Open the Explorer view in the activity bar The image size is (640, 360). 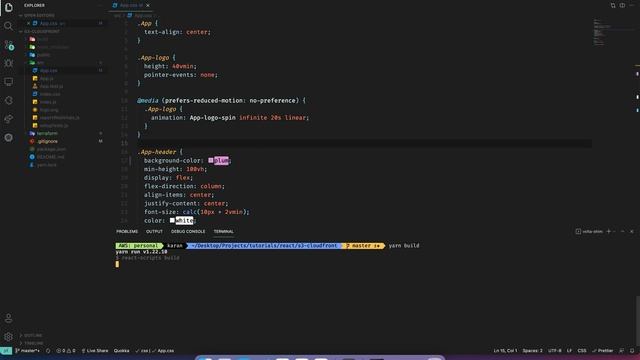pyautogui.click(x=9, y=7)
